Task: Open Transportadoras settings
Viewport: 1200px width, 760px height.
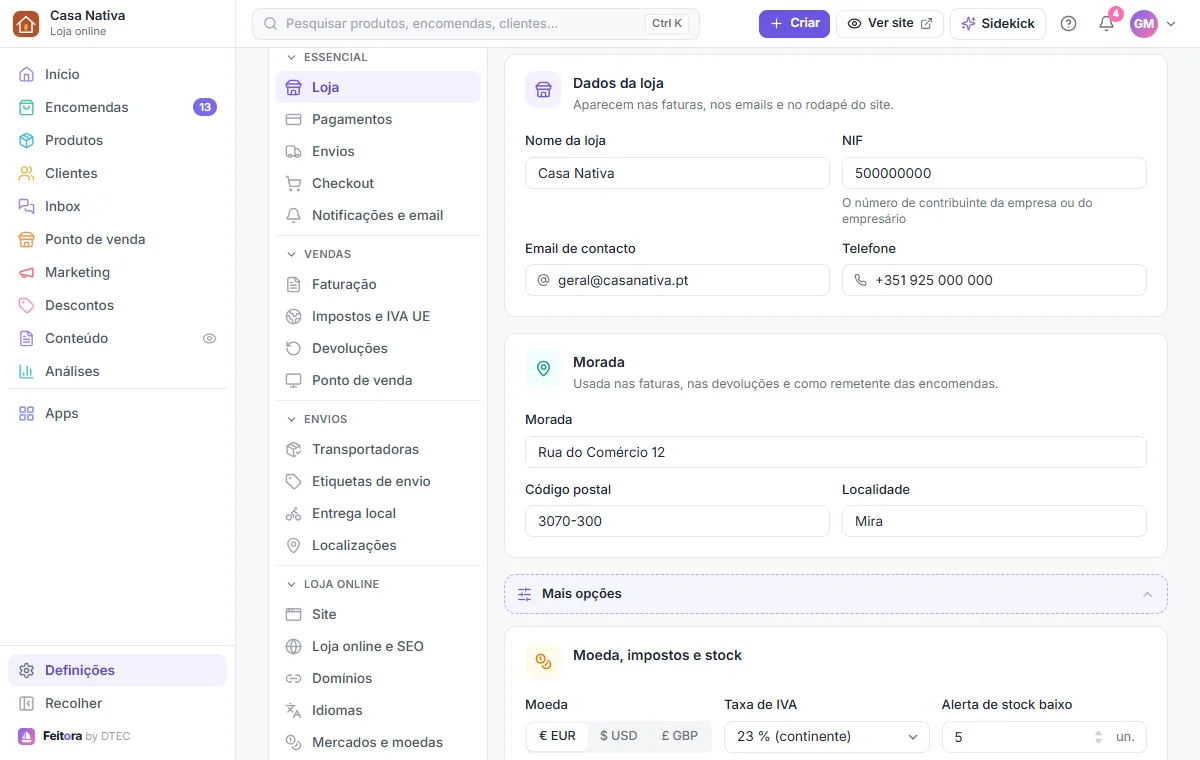Action: pos(378,449)
